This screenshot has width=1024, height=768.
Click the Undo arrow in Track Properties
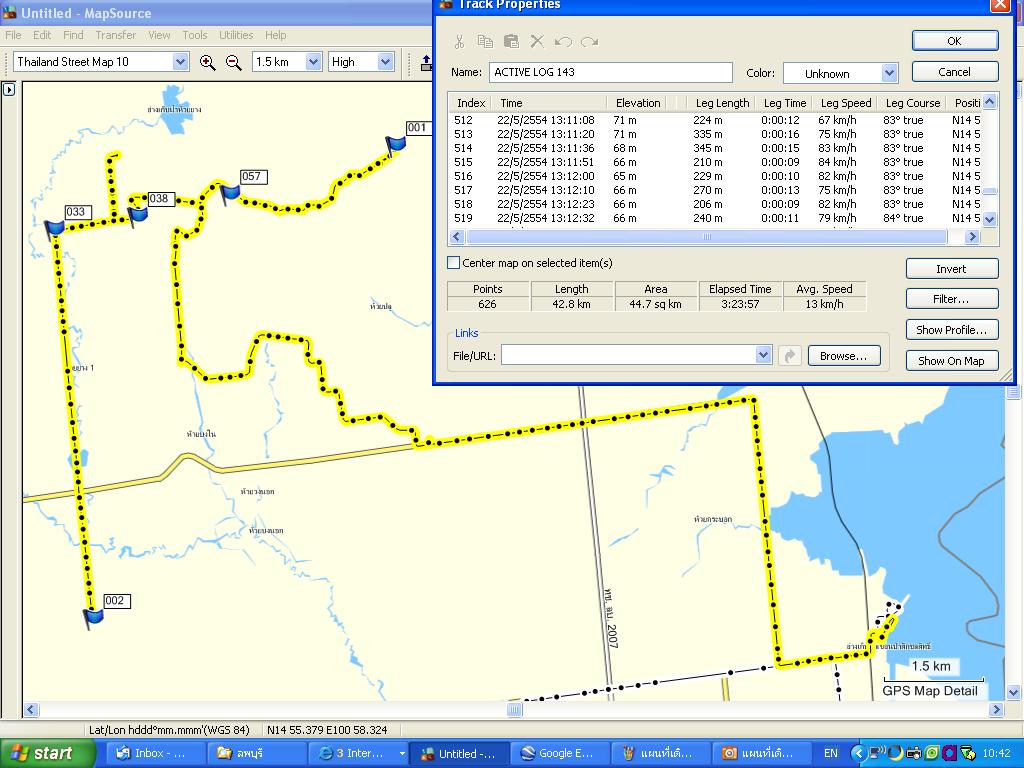pyautogui.click(x=563, y=41)
